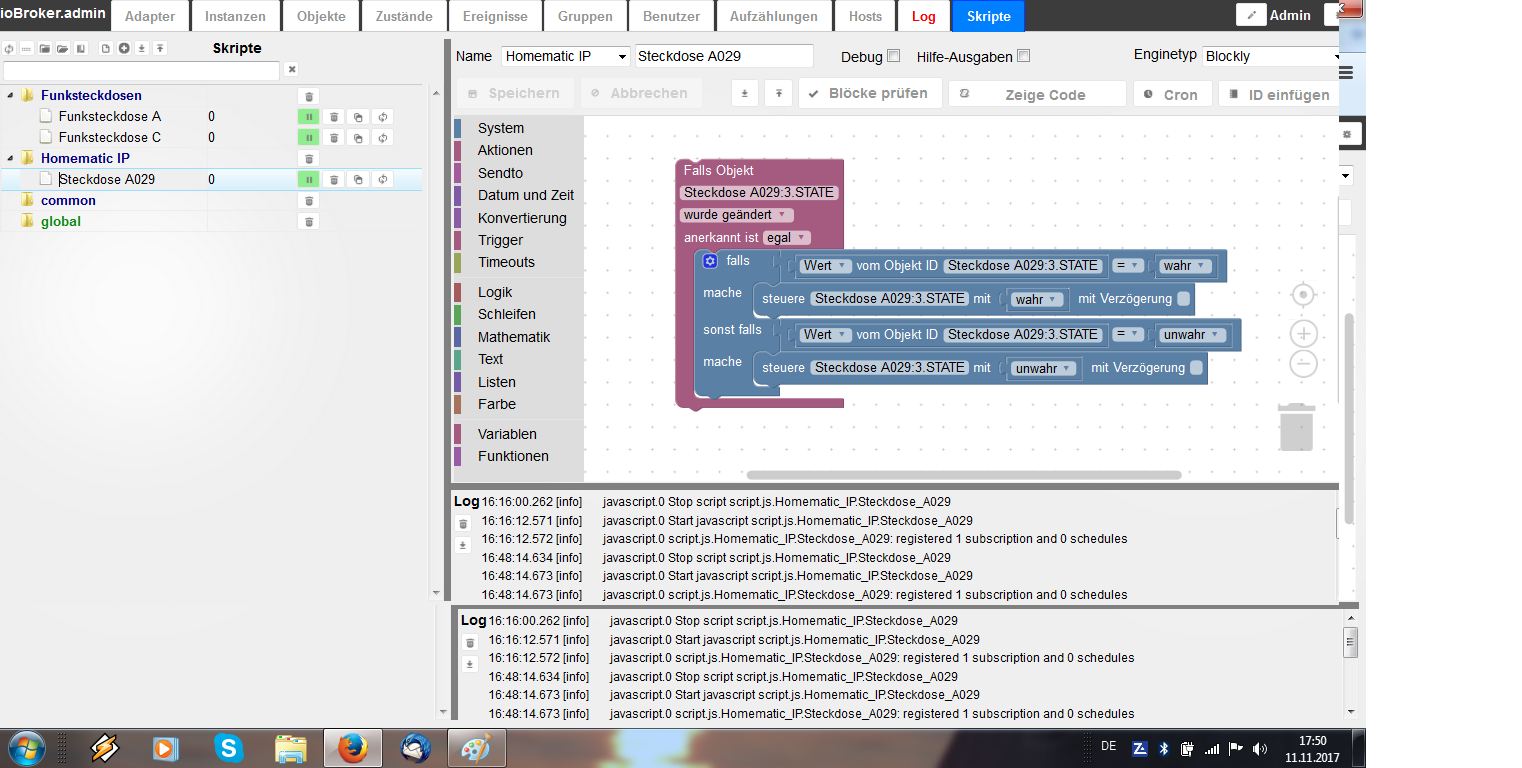The height and width of the screenshot is (768, 1522).
Task: Clear the script filter with the X icon
Action: [292, 69]
